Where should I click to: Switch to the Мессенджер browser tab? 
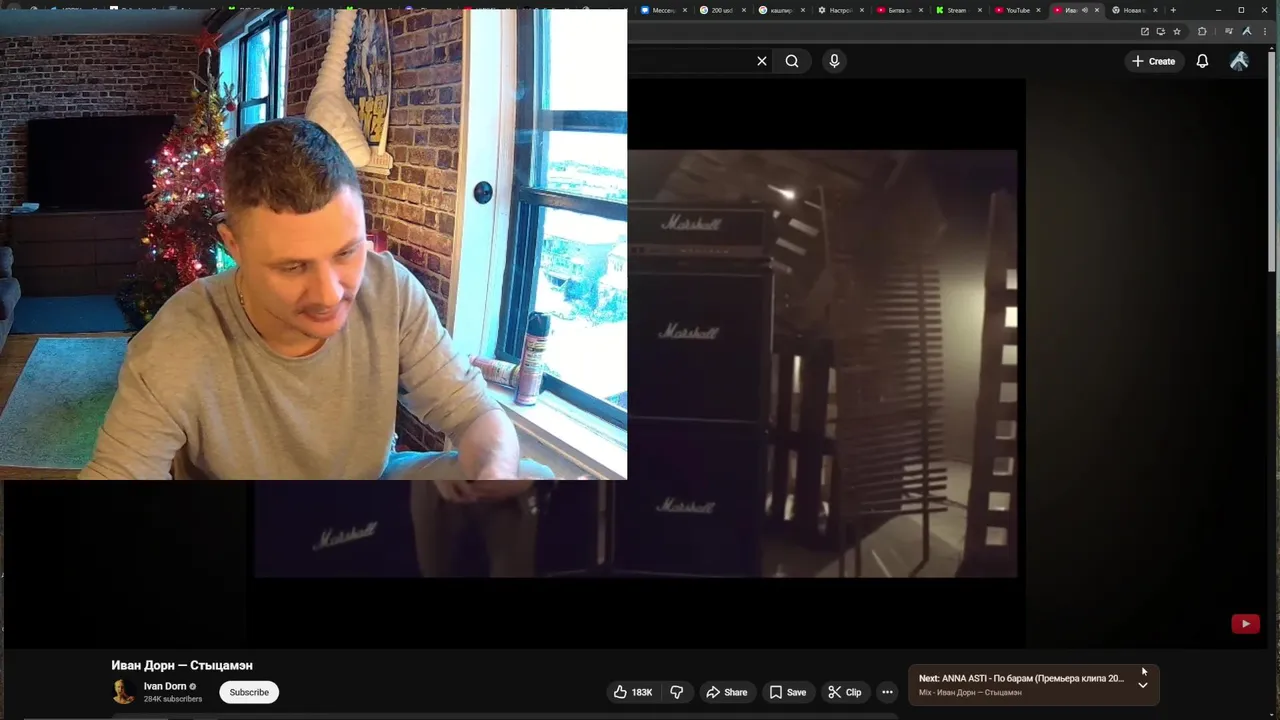click(664, 10)
